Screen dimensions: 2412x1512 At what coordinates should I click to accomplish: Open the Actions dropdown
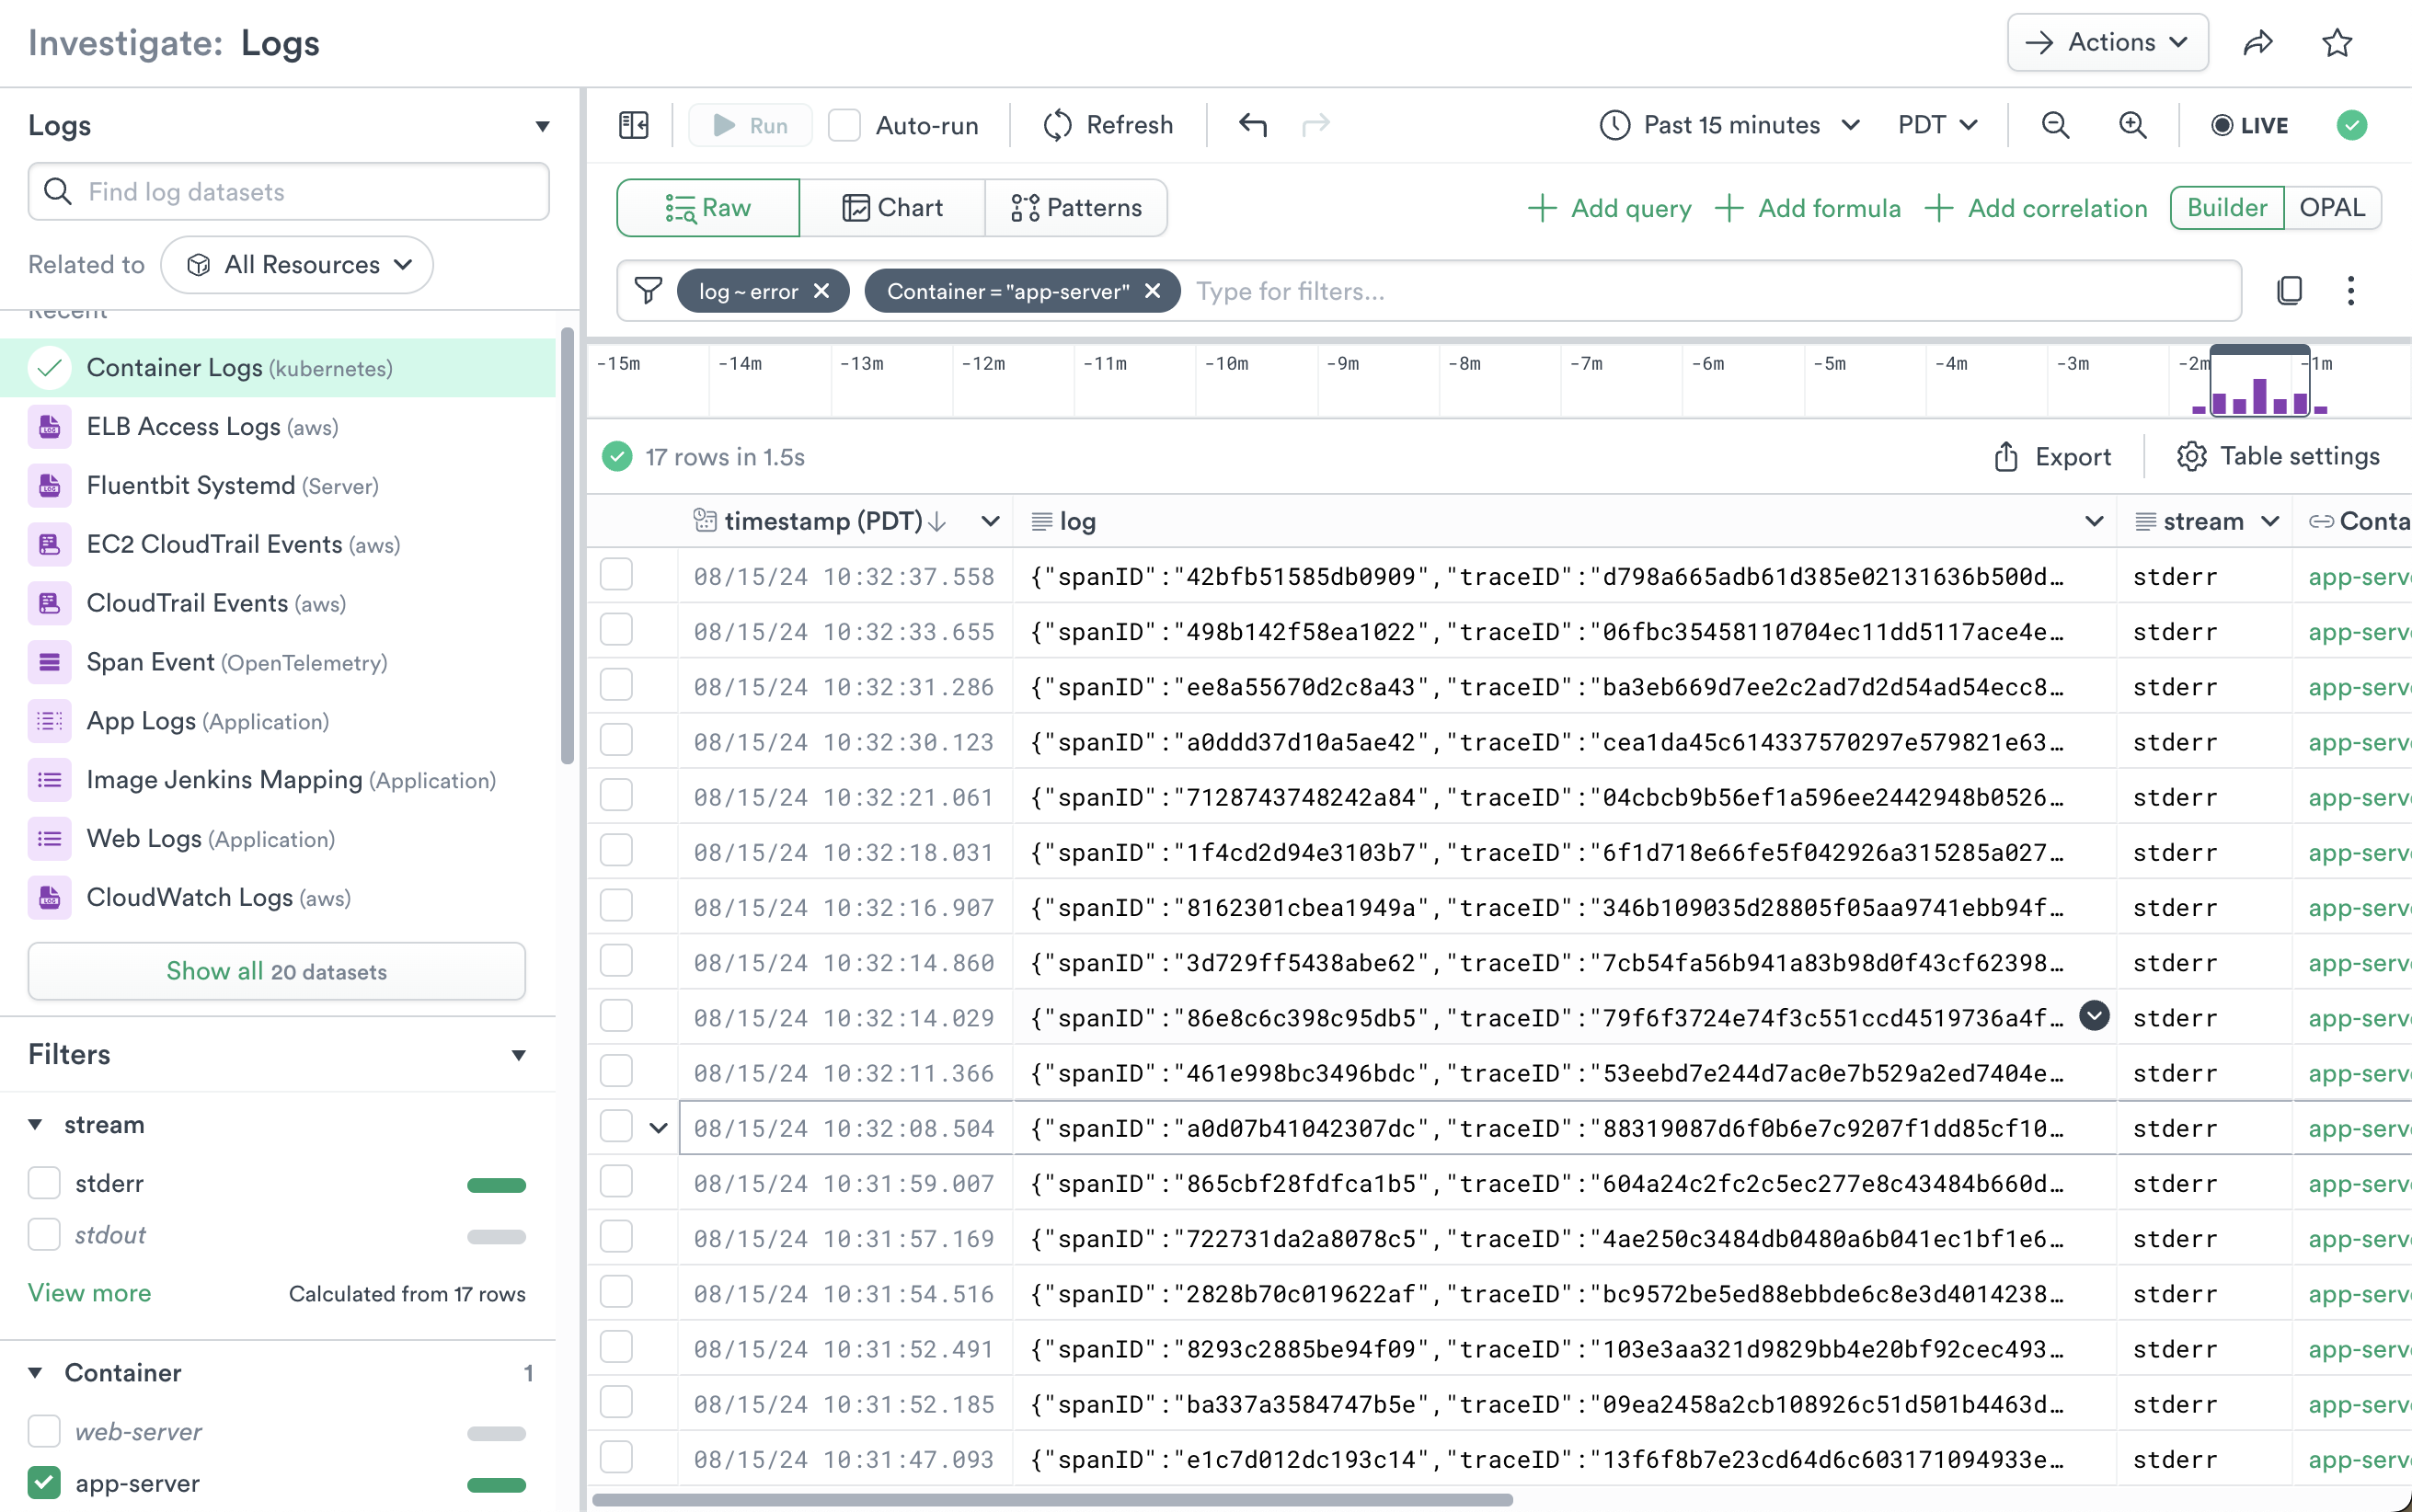pos(2107,42)
